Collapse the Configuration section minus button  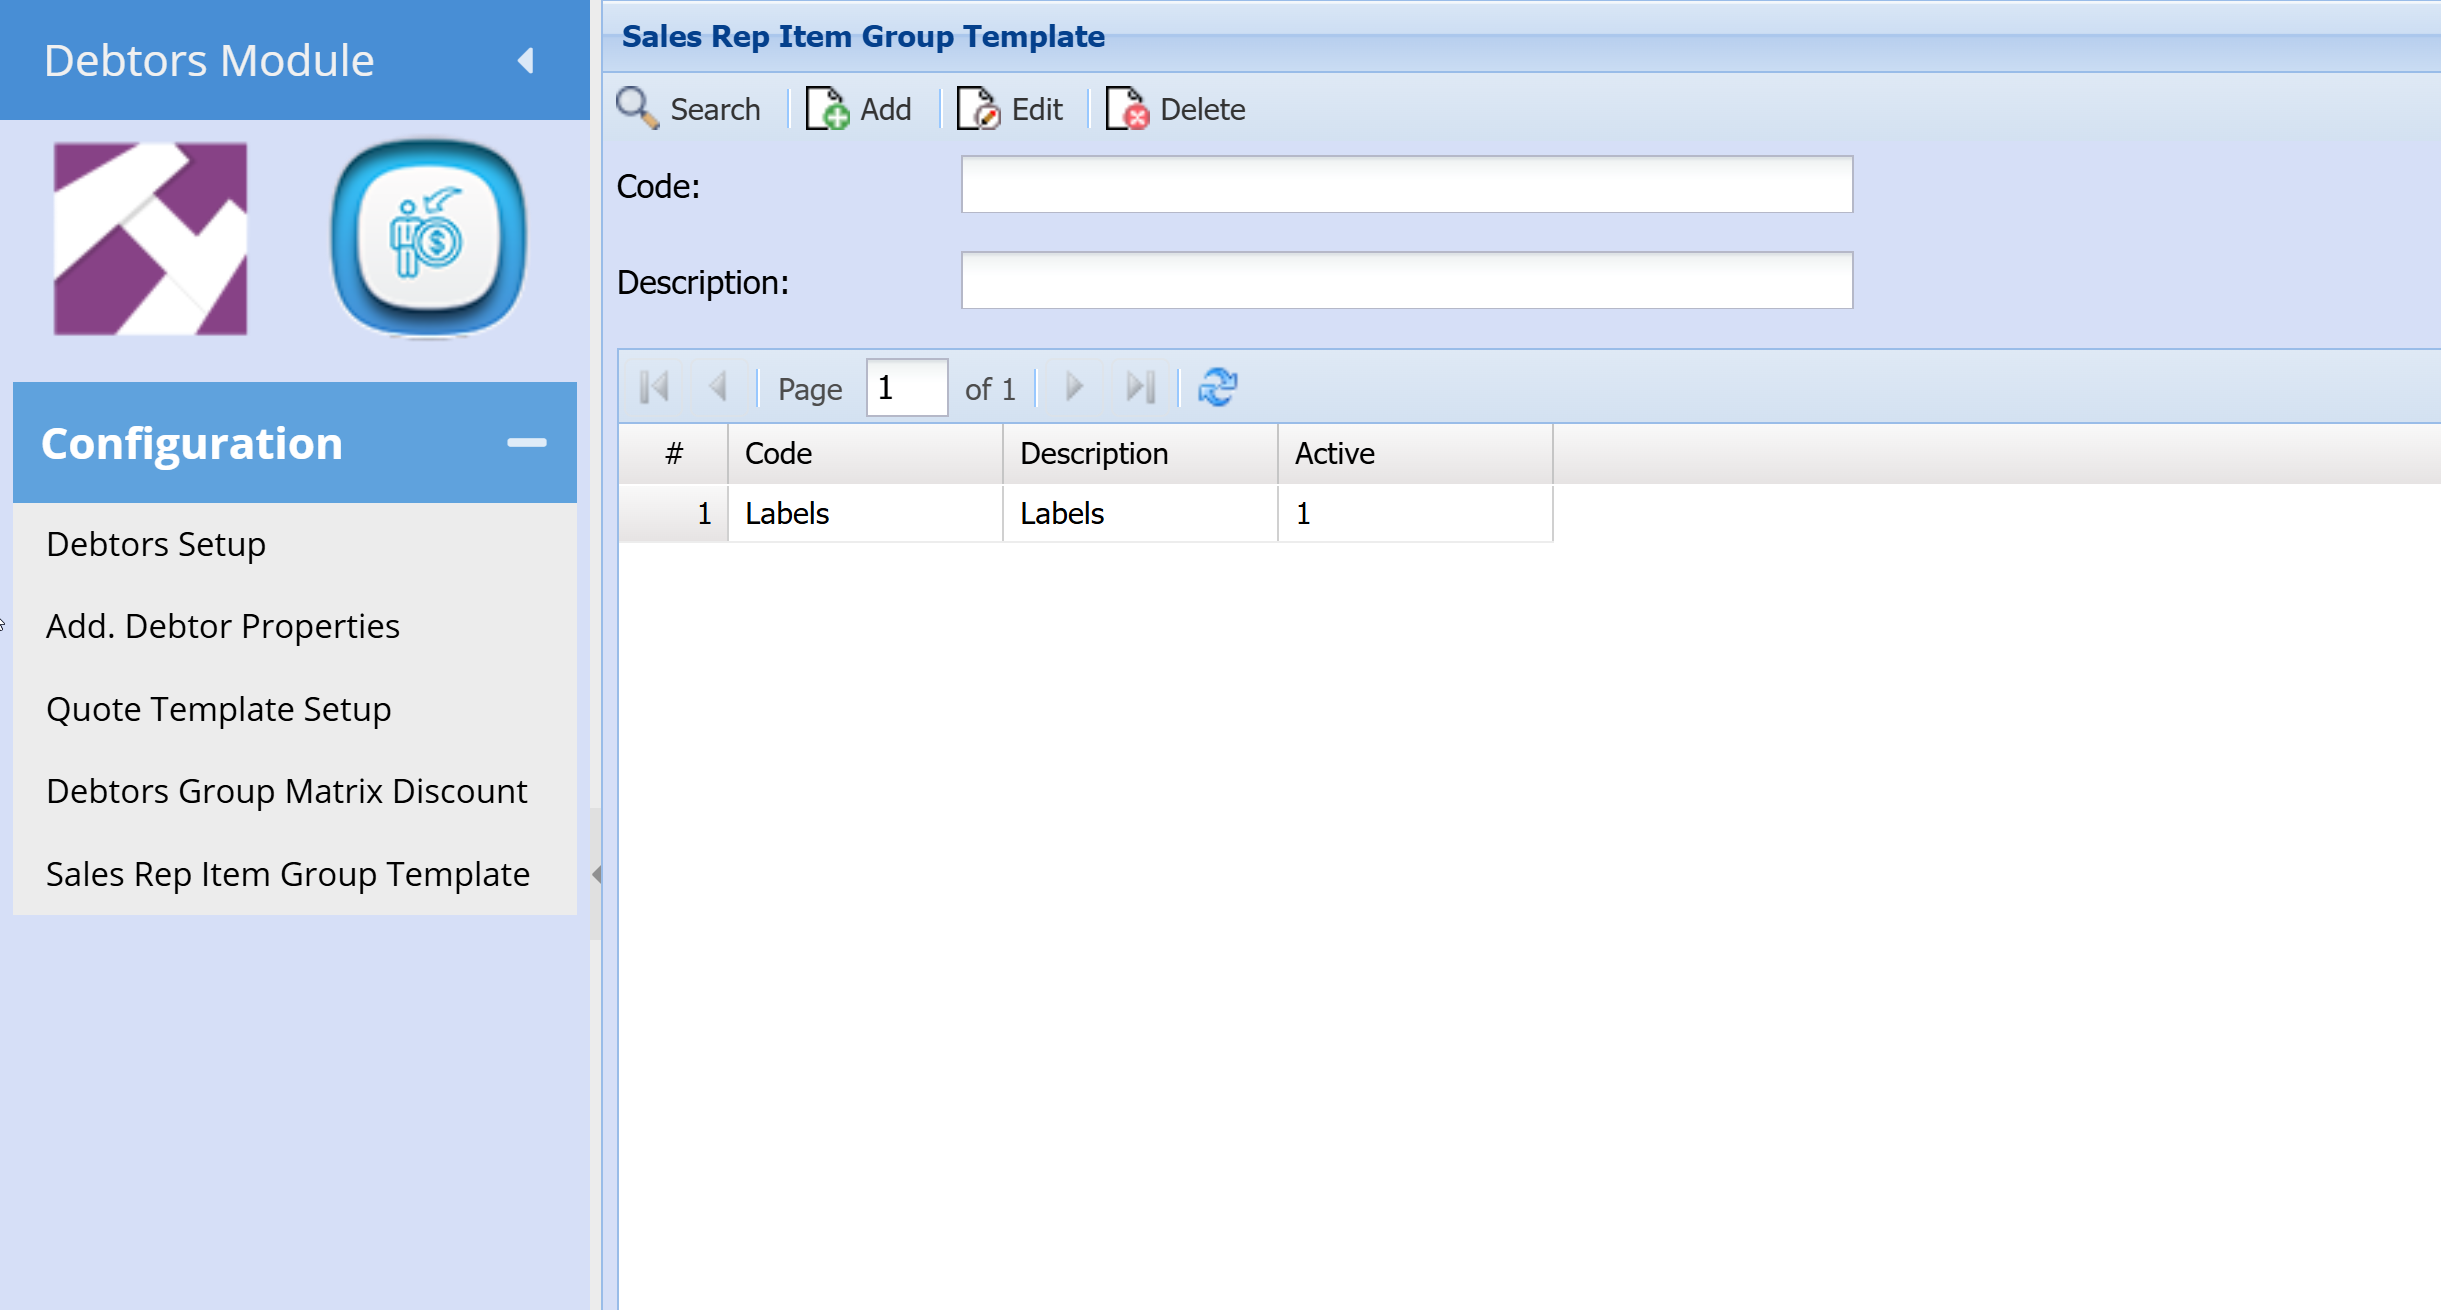[x=526, y=443]
